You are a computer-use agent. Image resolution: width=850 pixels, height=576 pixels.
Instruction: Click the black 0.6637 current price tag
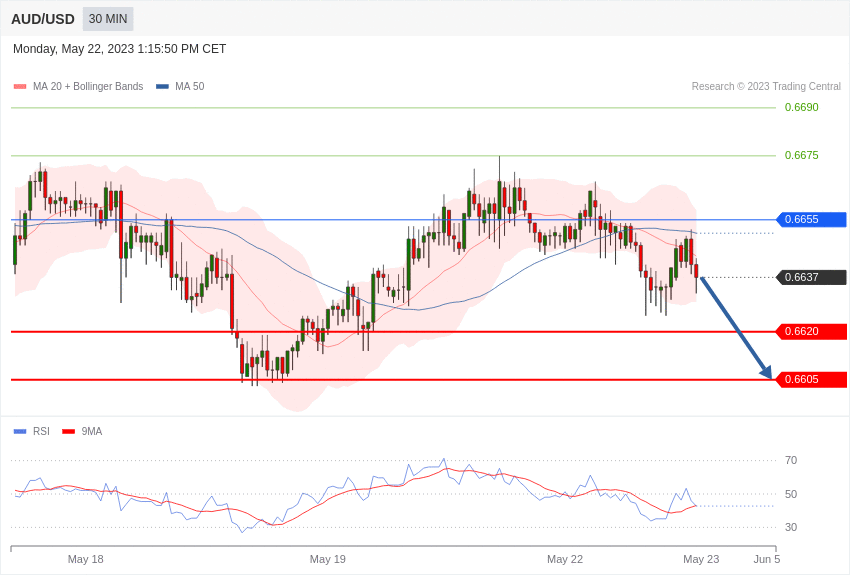pyautogui.click(x=811, y=277)
